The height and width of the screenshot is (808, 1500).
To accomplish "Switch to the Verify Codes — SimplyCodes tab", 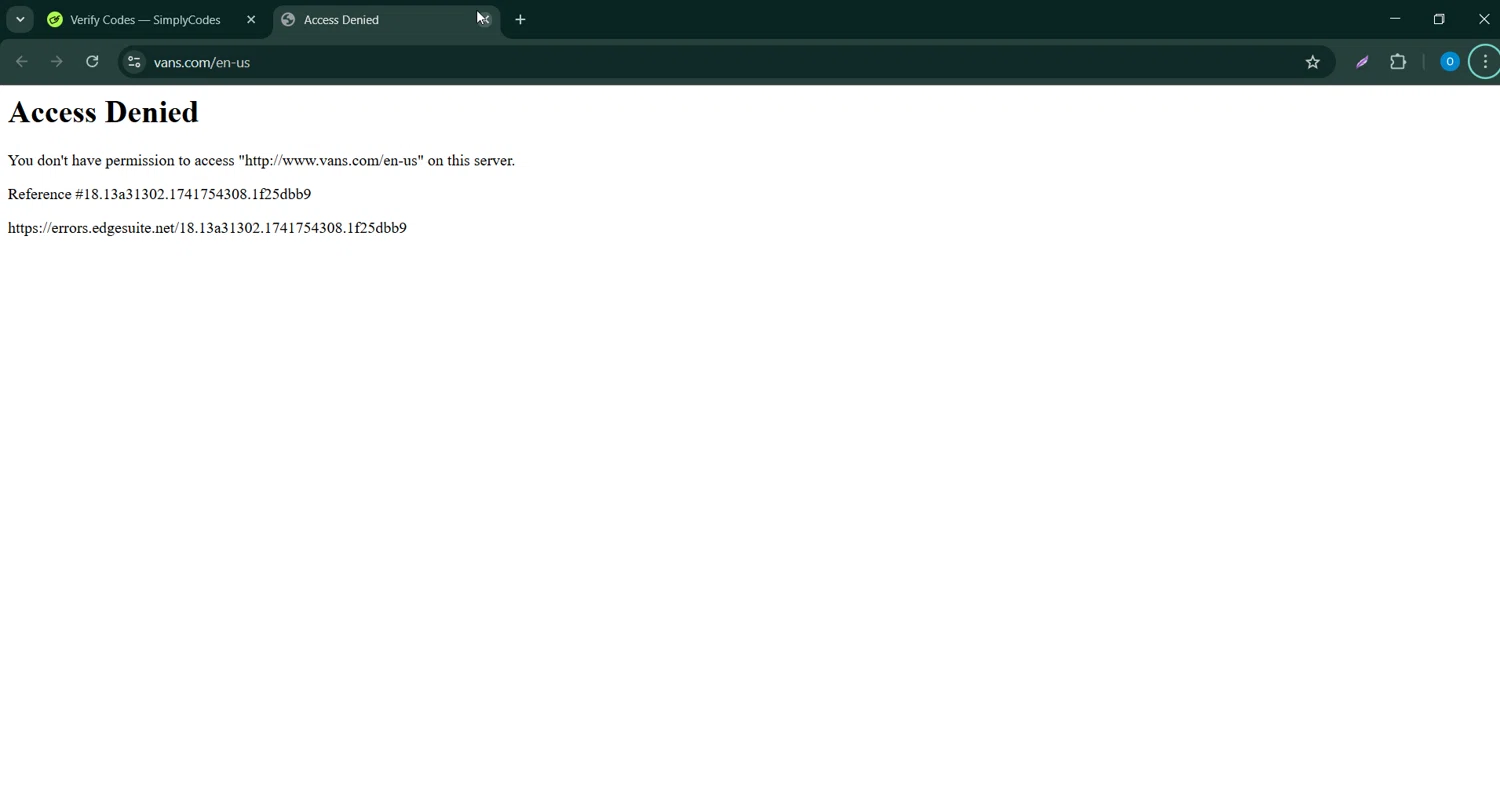I will [x=152, y=19].
